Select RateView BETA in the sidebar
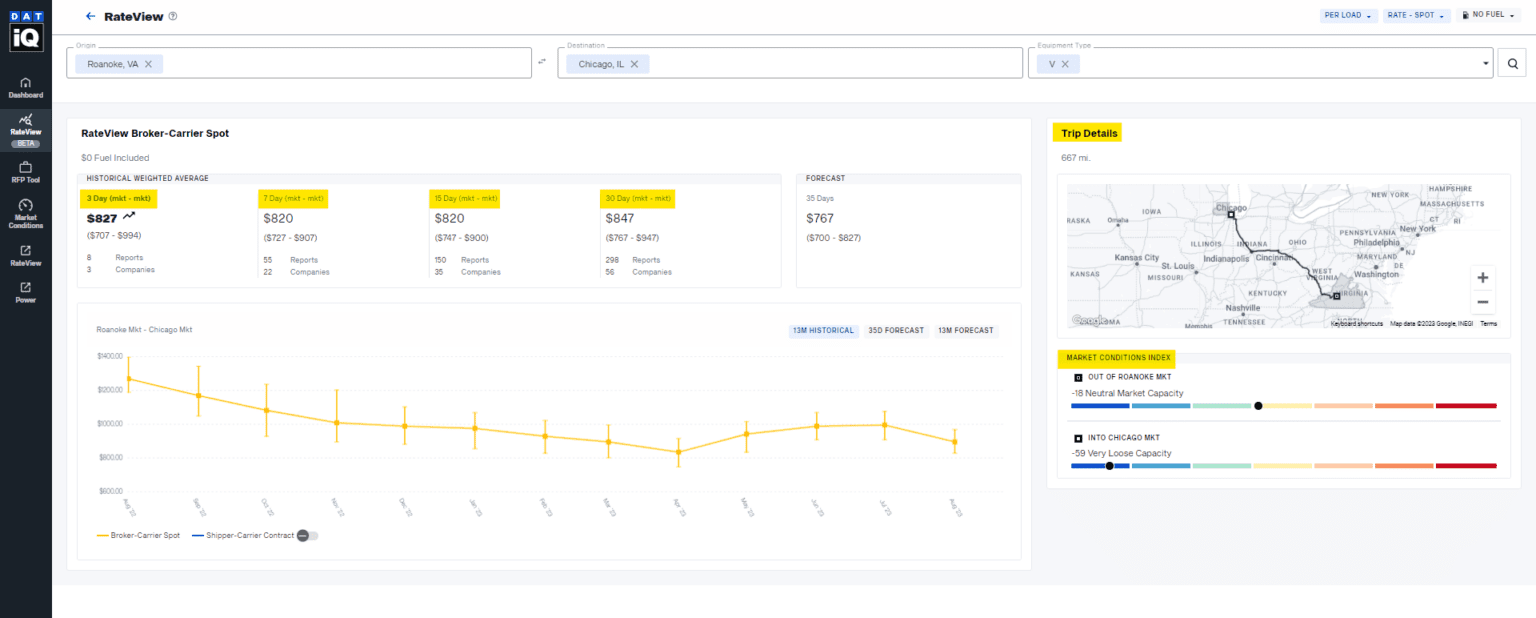This screenshot has width=1536, height=618. point(25,128)
